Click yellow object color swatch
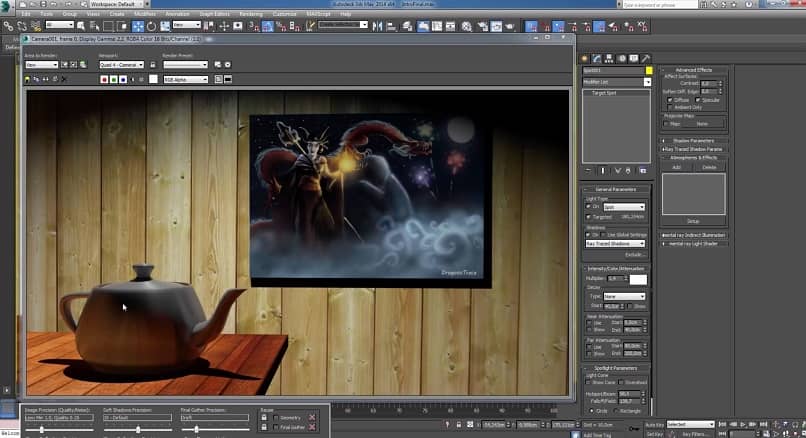 tap(649, 70)
